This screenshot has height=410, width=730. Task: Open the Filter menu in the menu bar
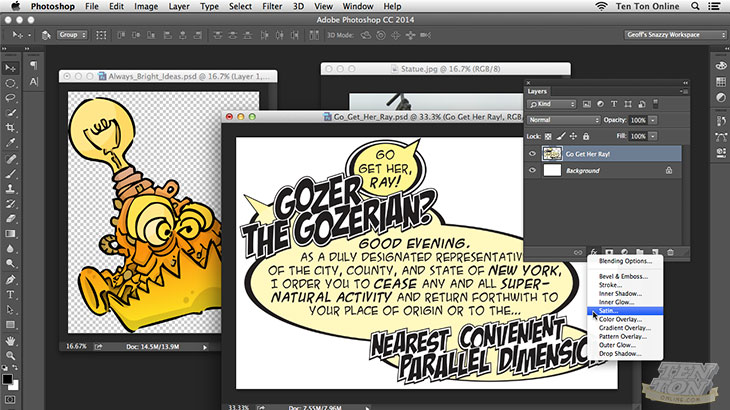(271, 6)
